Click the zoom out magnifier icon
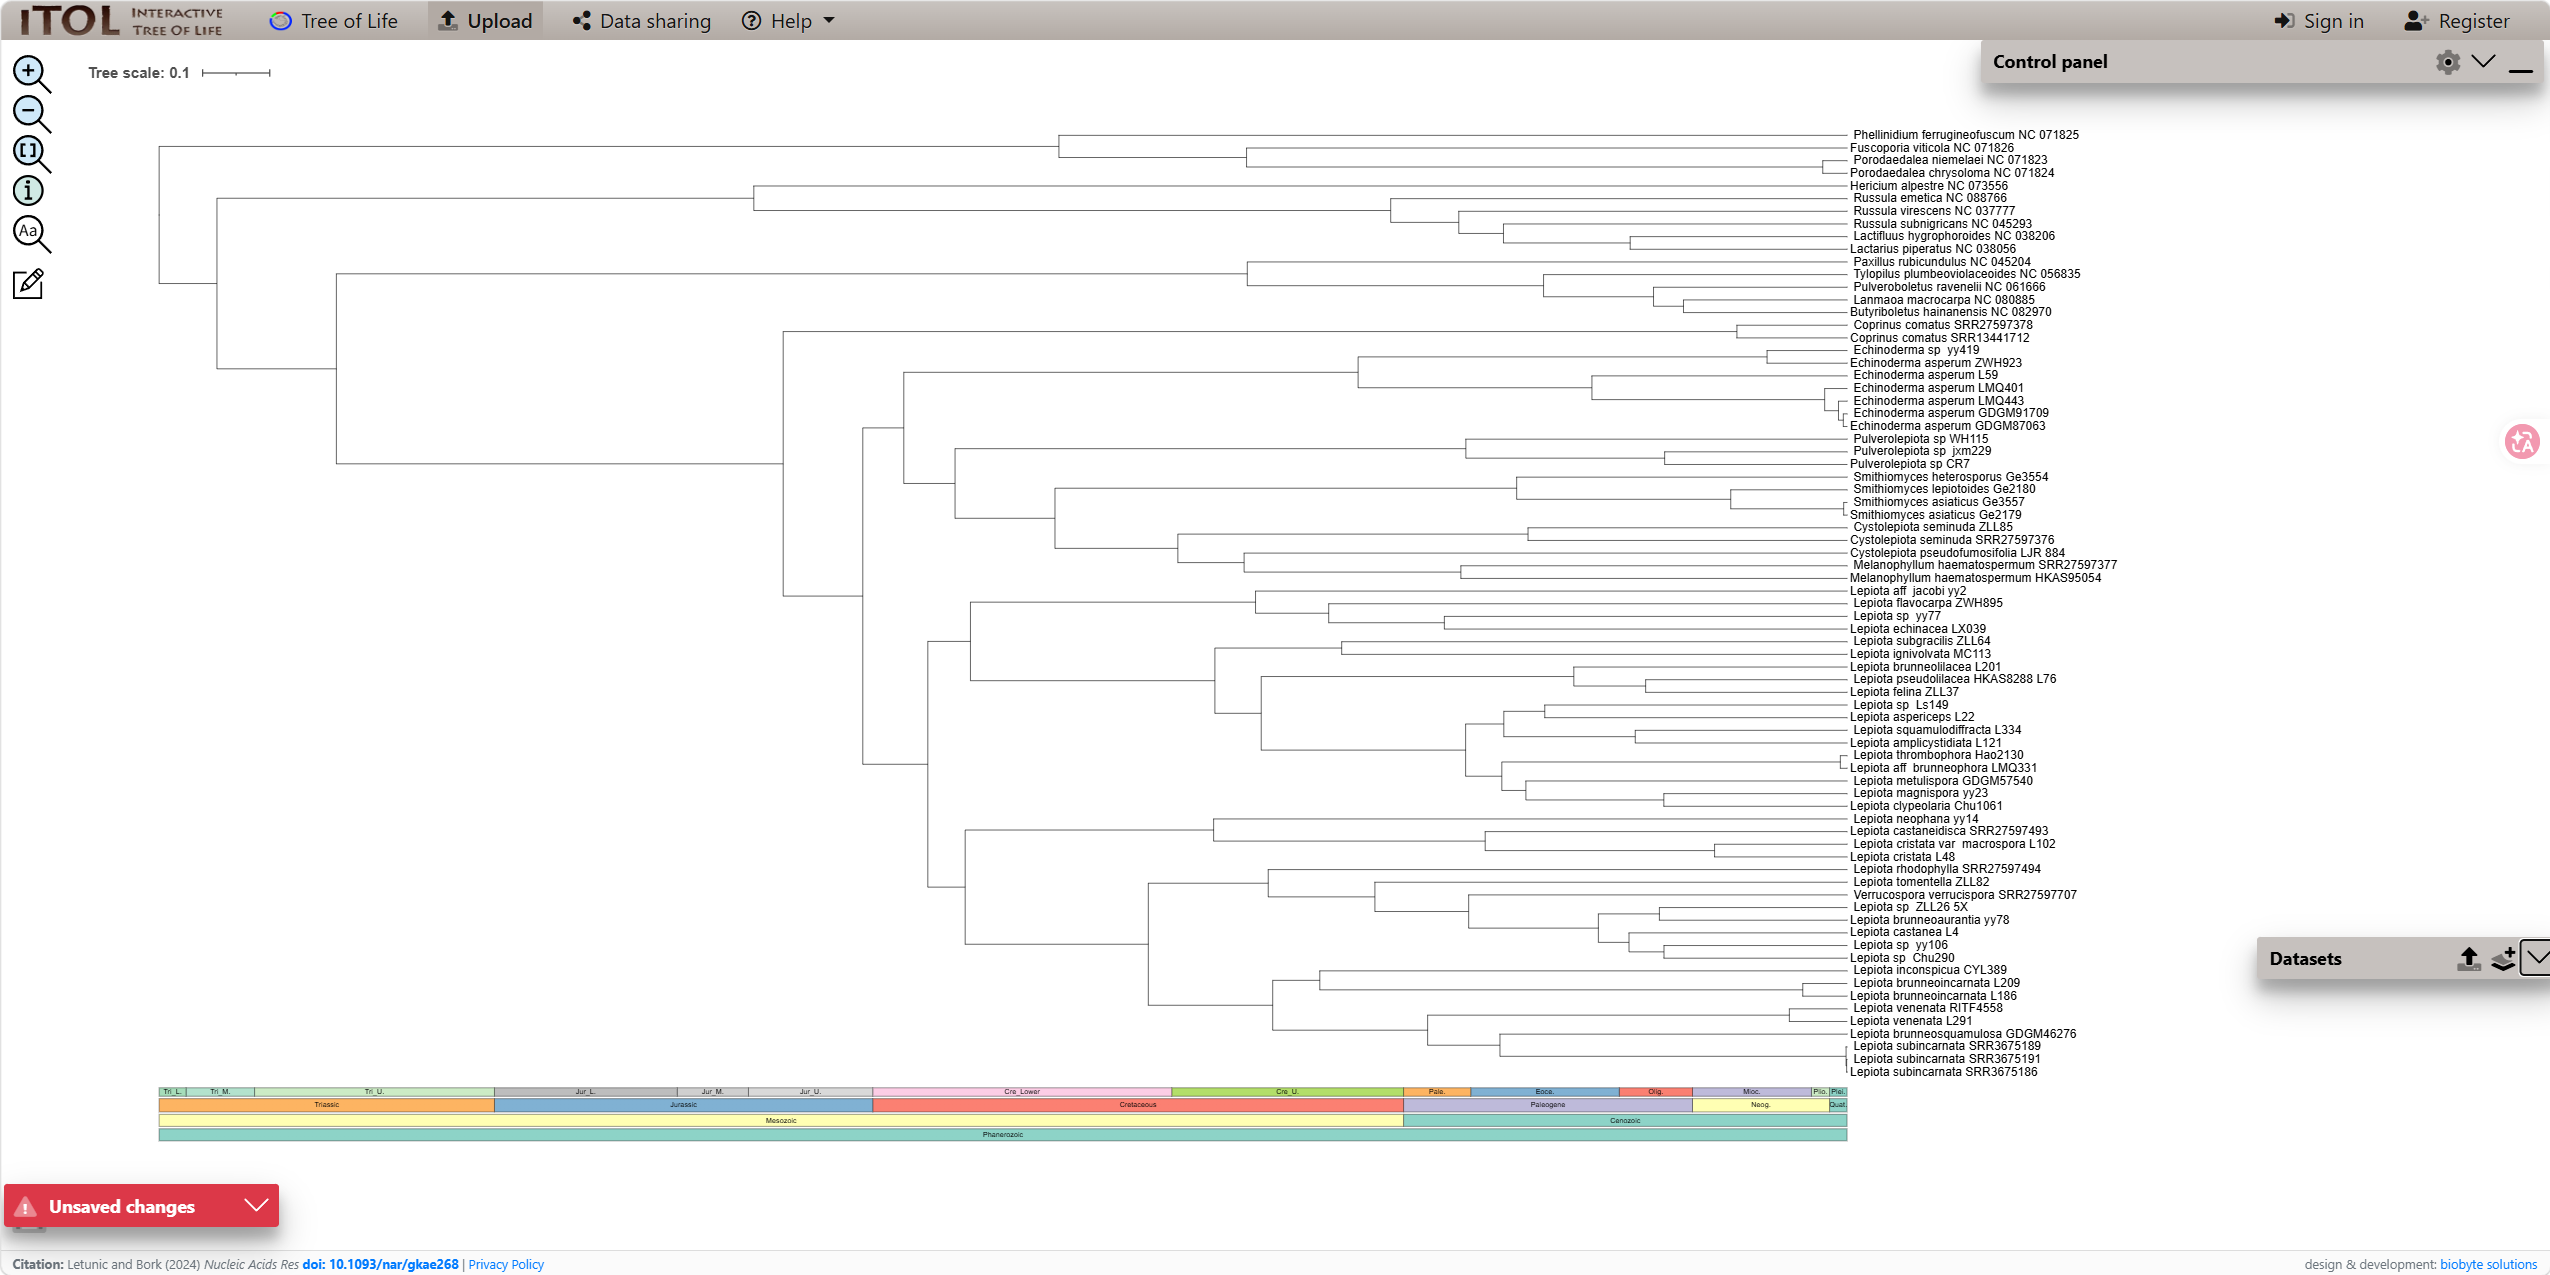The width and height of the screenshot is (2550, 1275). [x=31, y=113]
